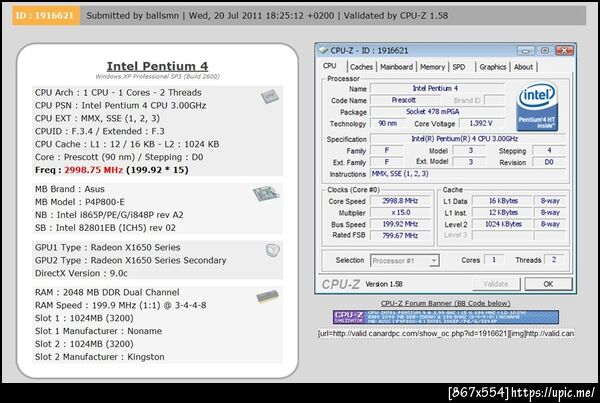Click the Intel Pentium 4 title link
Image resolution: width=600 pixels, height=403 pixels.
[157, 66]
